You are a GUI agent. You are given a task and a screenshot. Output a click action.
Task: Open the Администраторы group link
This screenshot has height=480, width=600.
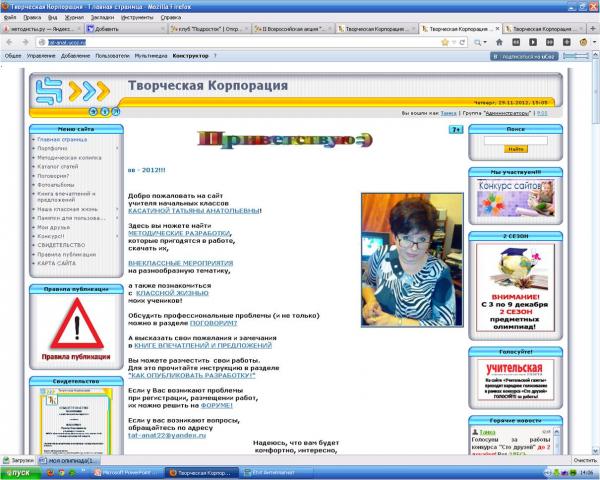point(508,113)
